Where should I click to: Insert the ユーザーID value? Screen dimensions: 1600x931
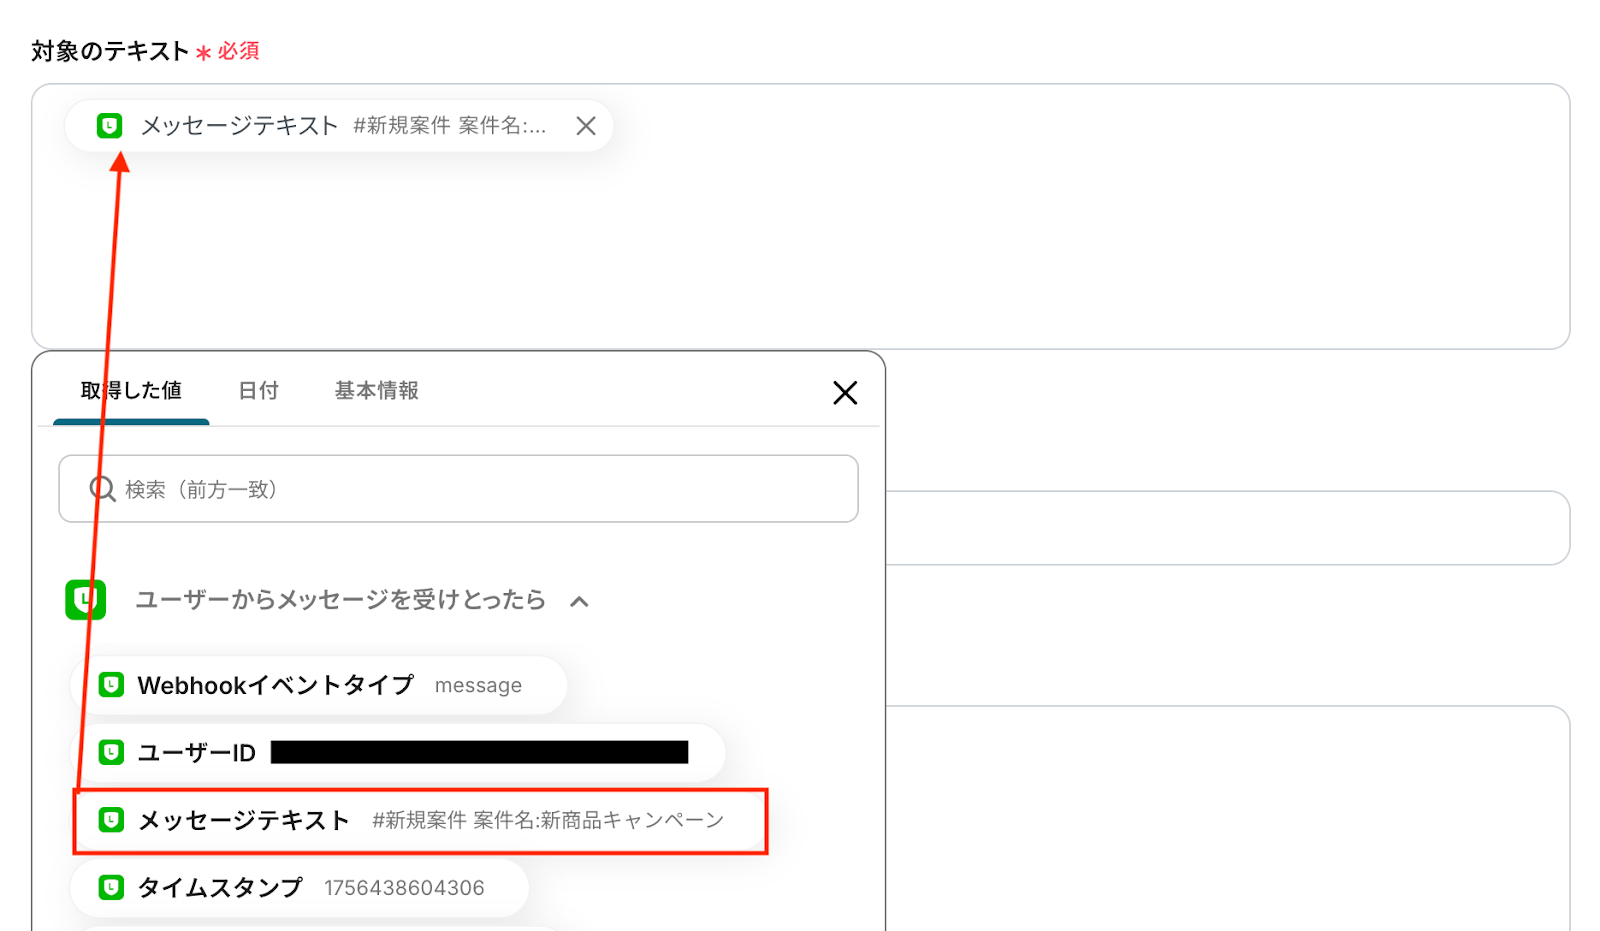point(398,753)
